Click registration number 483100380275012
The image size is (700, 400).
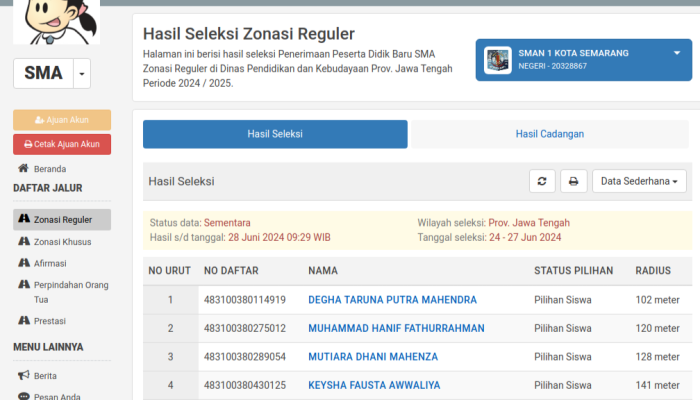(245, 329)
